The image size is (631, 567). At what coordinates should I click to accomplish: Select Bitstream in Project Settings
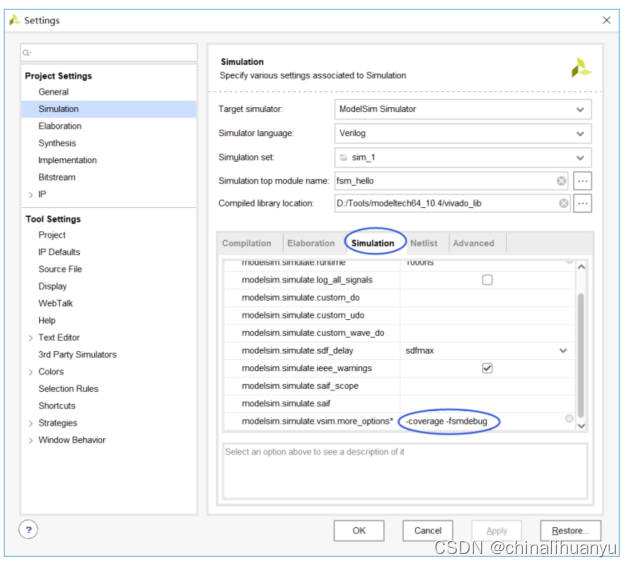57,177
